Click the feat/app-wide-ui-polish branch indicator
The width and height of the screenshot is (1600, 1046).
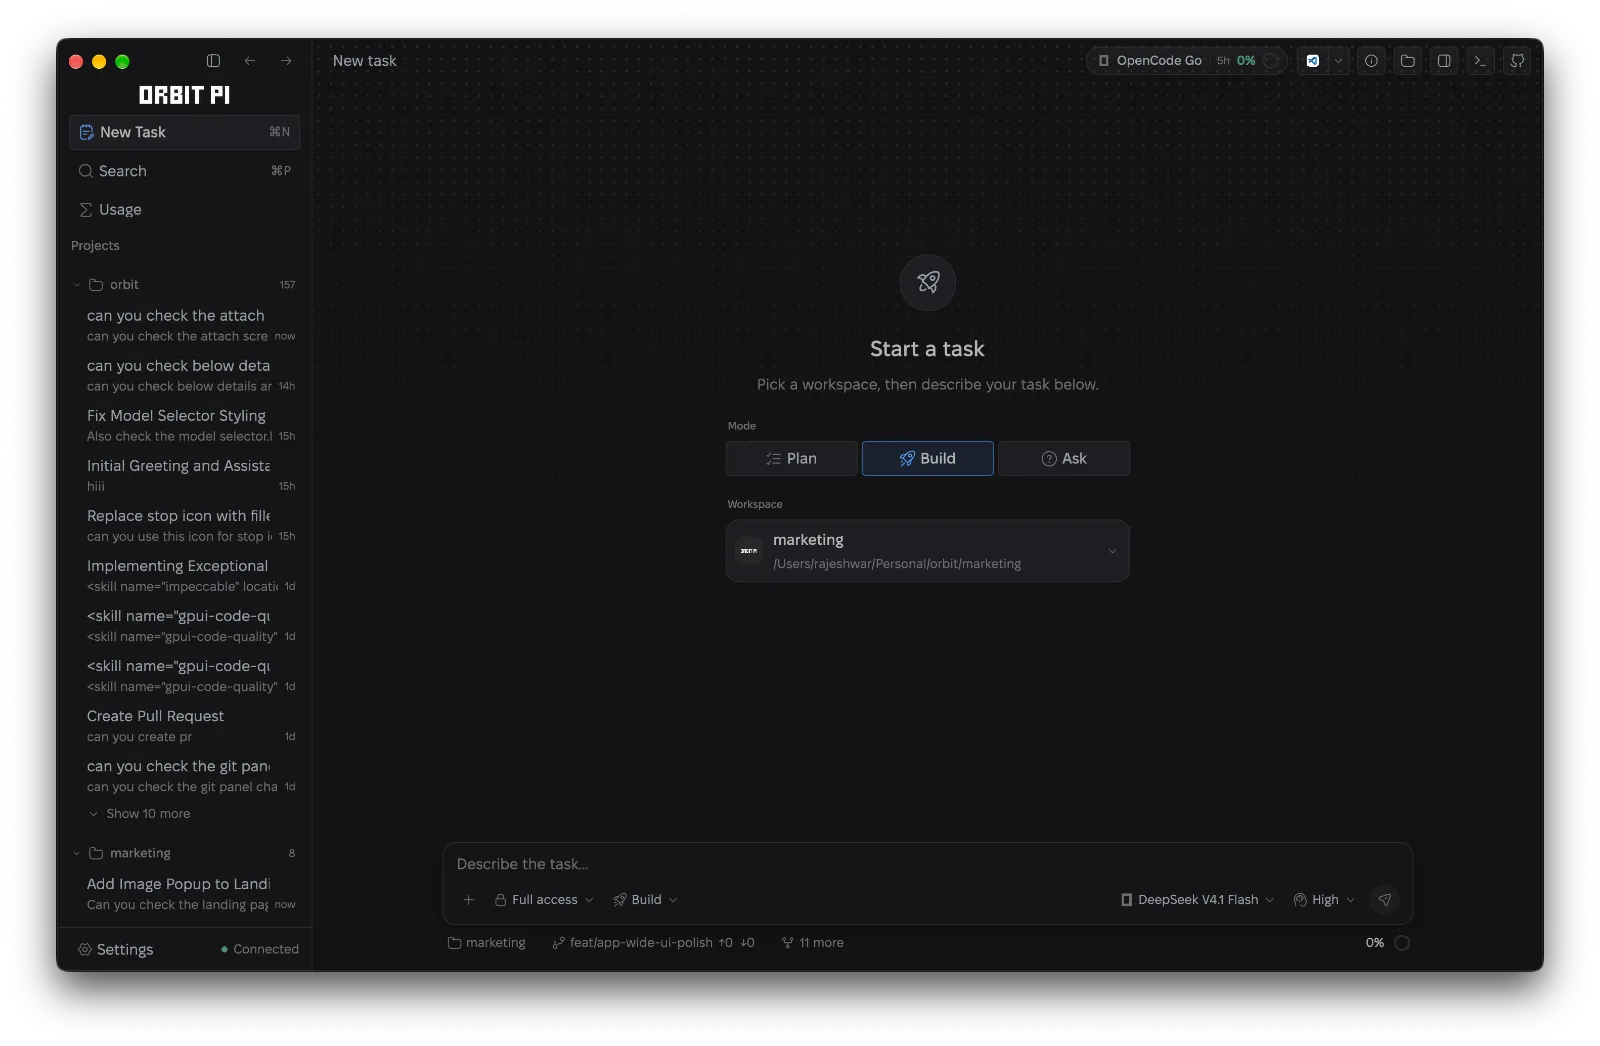coord(653,943)
